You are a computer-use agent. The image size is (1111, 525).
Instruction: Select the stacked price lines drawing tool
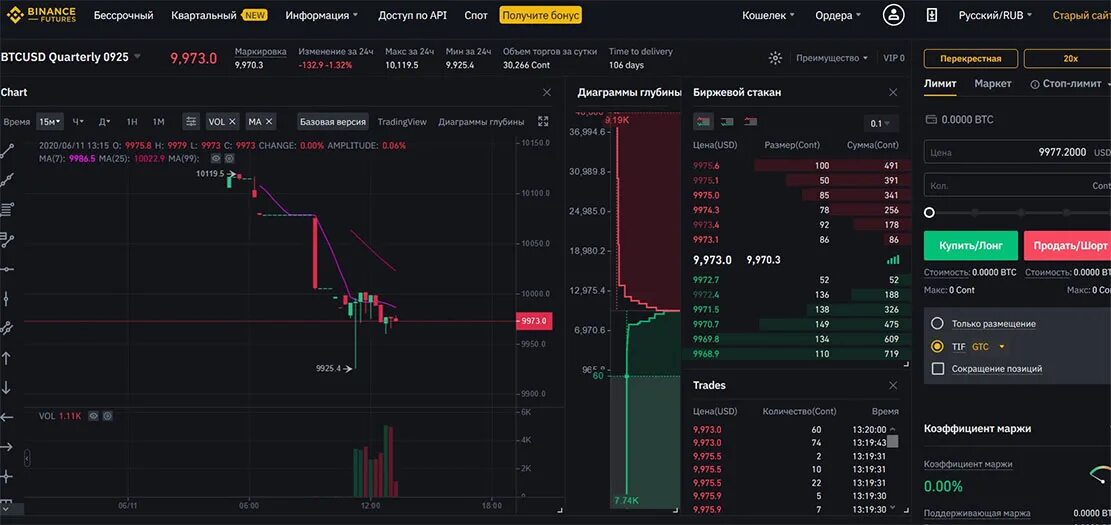point(7,209)
